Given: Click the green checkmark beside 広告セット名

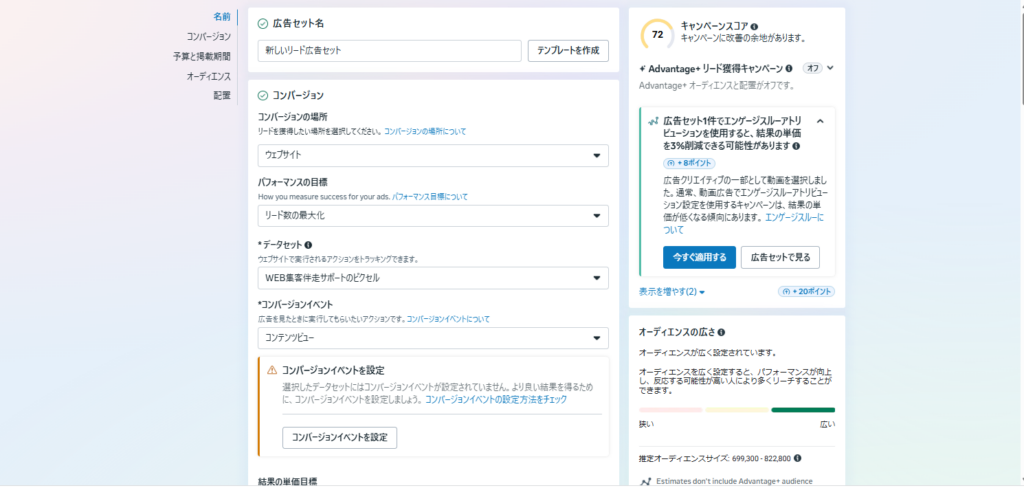Looking at the screenshot, I should tap(262, 23).
